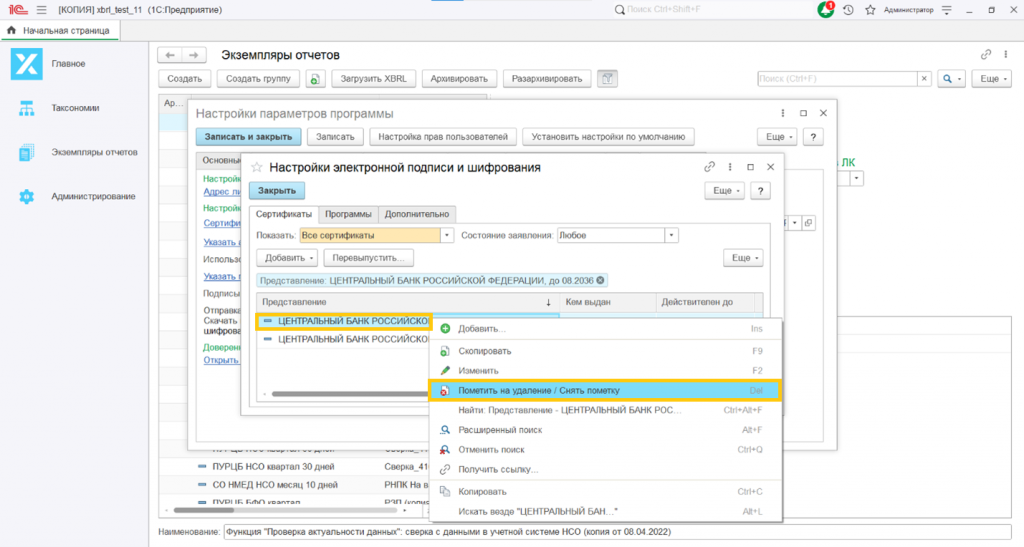This screenshot has height=547, width=1024.
Task: Open Администрирование gear icon
Action: [x=26, y=196]
